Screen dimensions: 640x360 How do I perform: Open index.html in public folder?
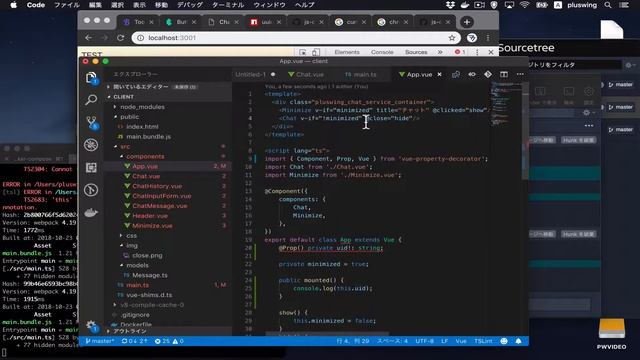tap(142, 127)
